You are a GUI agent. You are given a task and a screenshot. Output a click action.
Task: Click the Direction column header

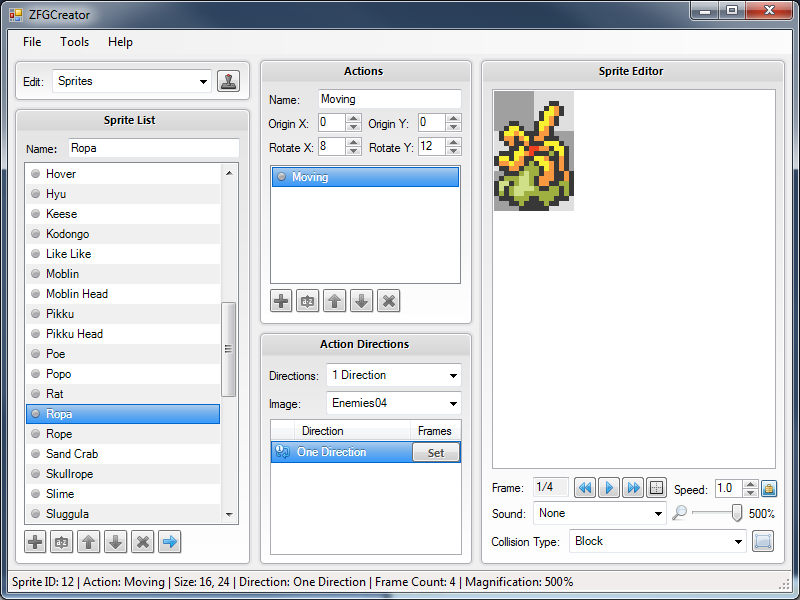(353, 431)
